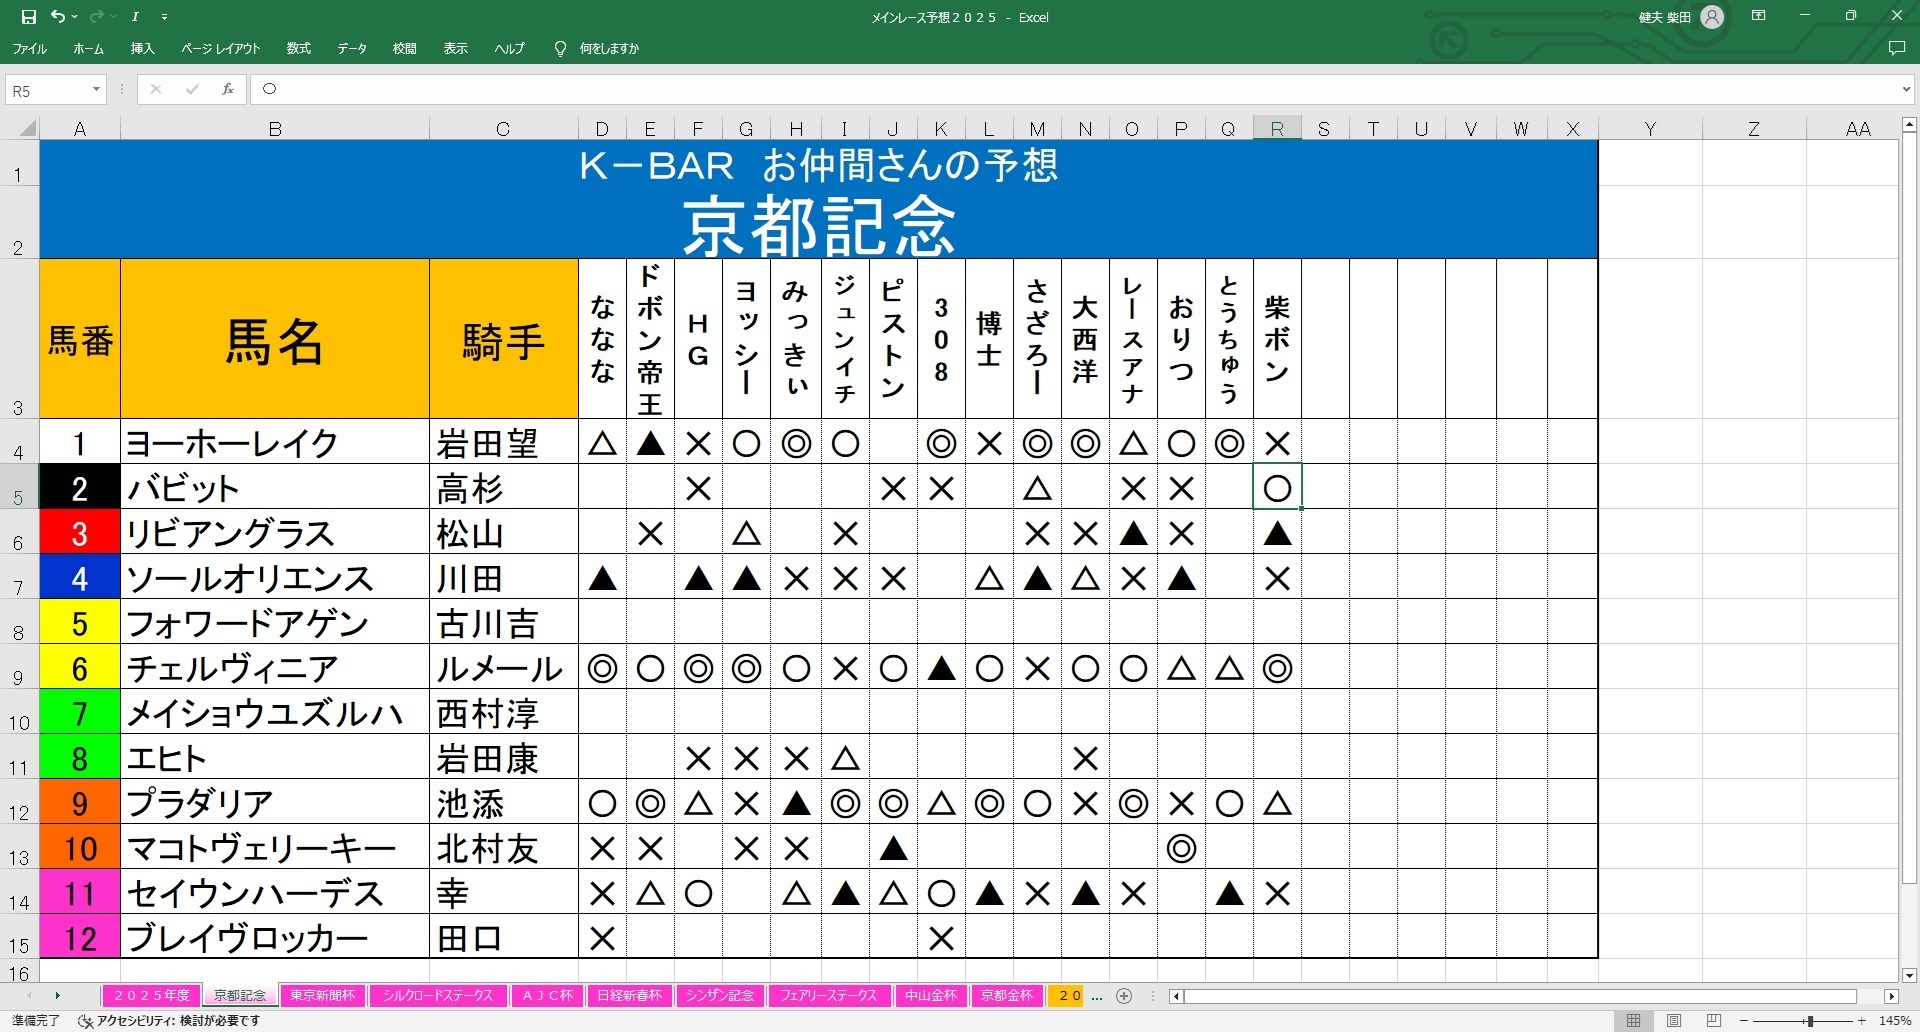This screenshot has height=1032, width=1920.
Task: Select the 馬名 header cell
Action: pyautogui.click(x=275, y=339)
